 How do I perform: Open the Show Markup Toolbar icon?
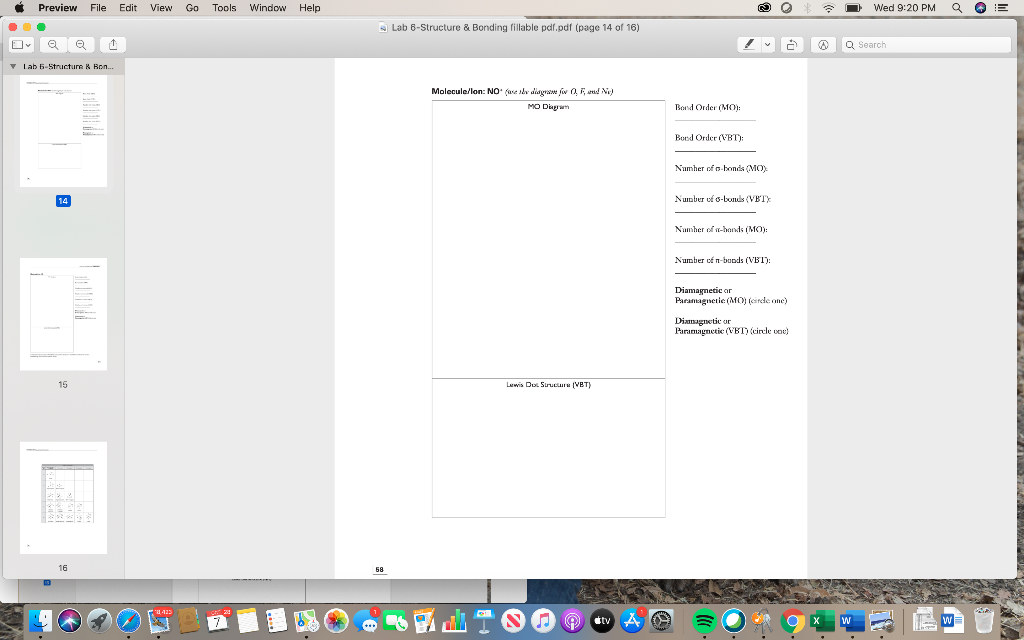tap(823, 44)
